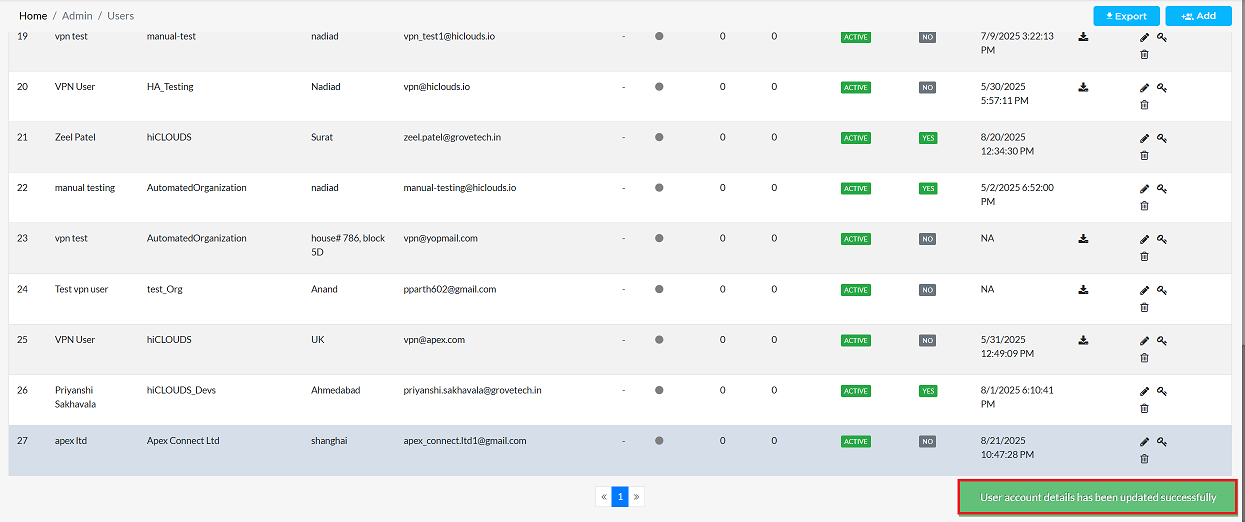Edit the manual testing user row

1145,188
